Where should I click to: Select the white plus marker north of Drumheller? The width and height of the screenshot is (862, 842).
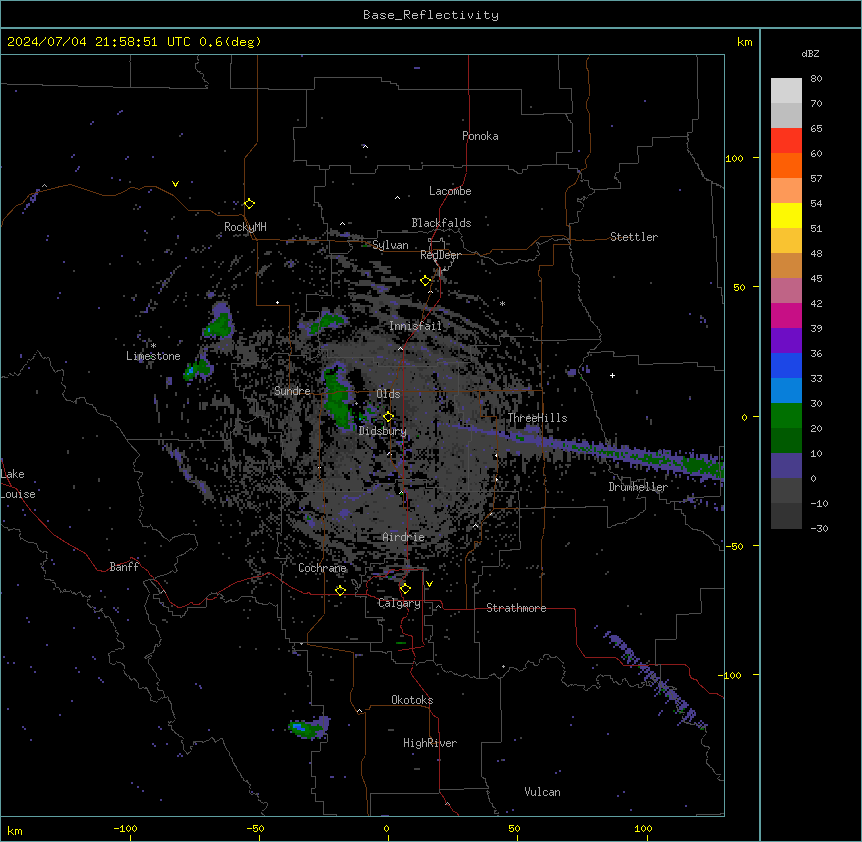tap(612, 375)
